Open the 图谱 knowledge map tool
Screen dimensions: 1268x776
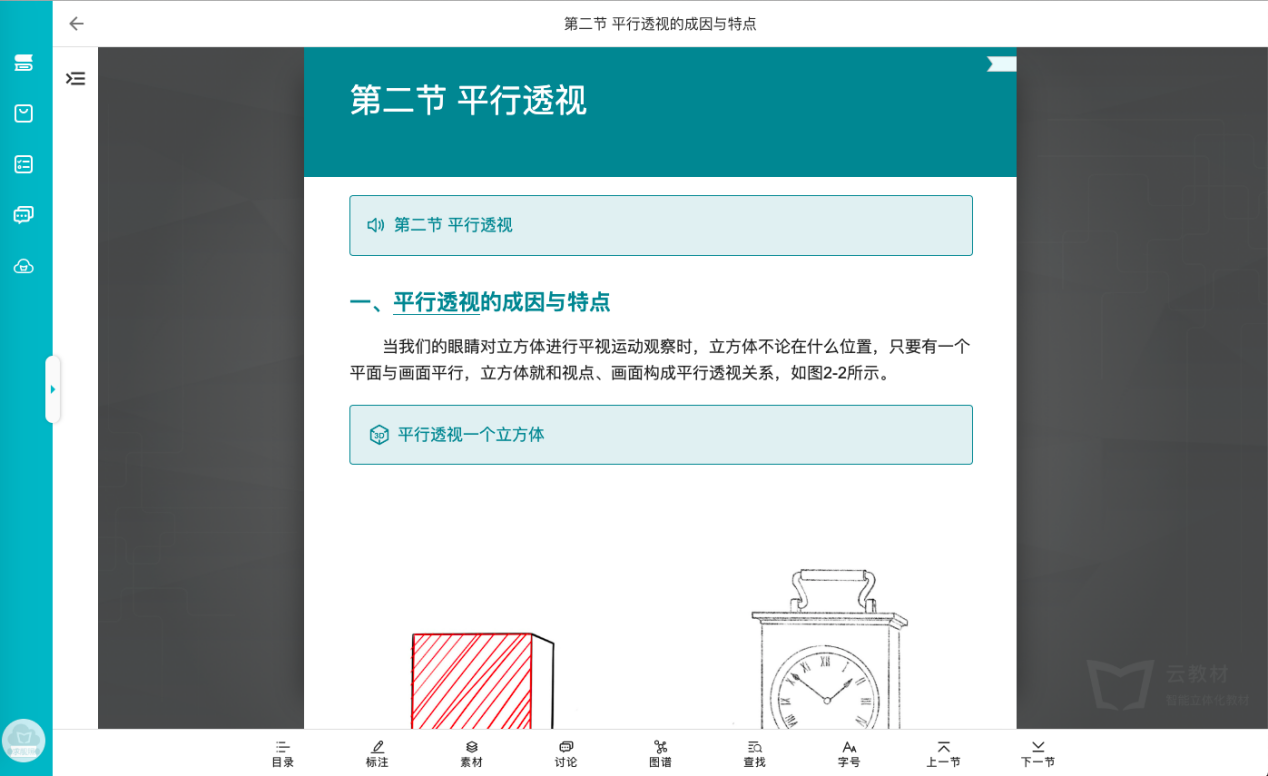pyautogui.click(x=660, y=752)
